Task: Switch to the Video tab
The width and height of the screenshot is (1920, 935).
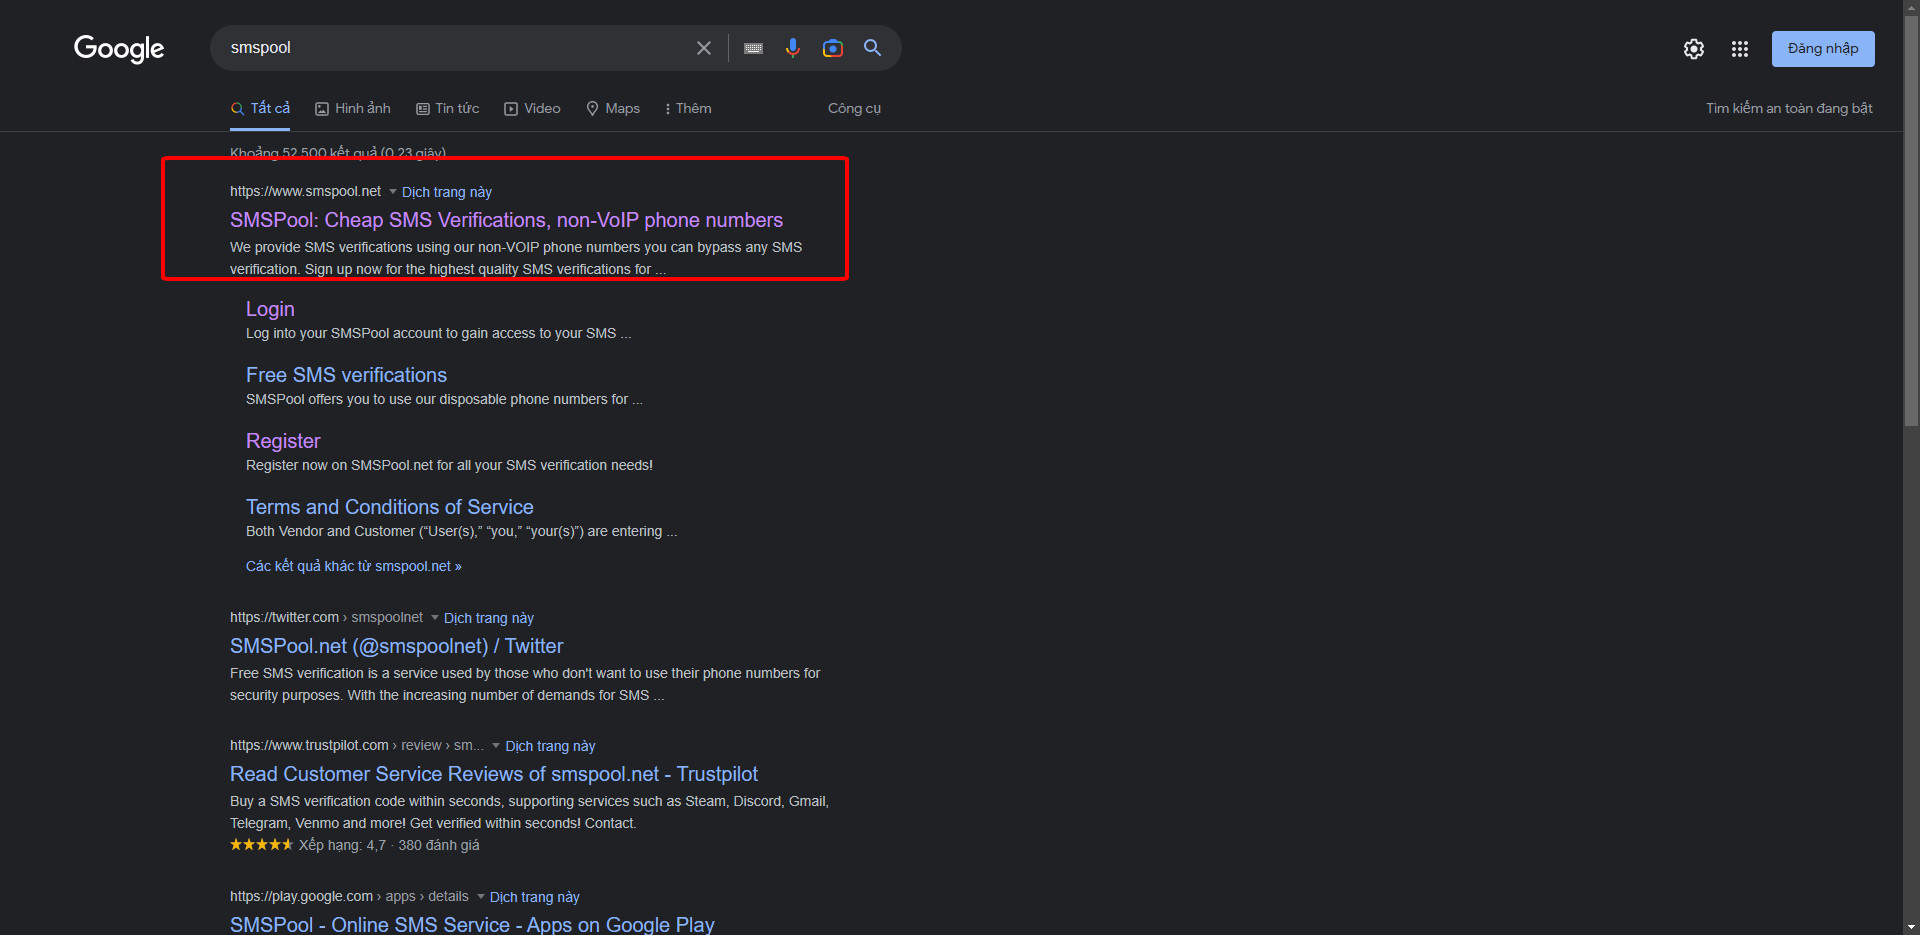Action: point(532,108)
